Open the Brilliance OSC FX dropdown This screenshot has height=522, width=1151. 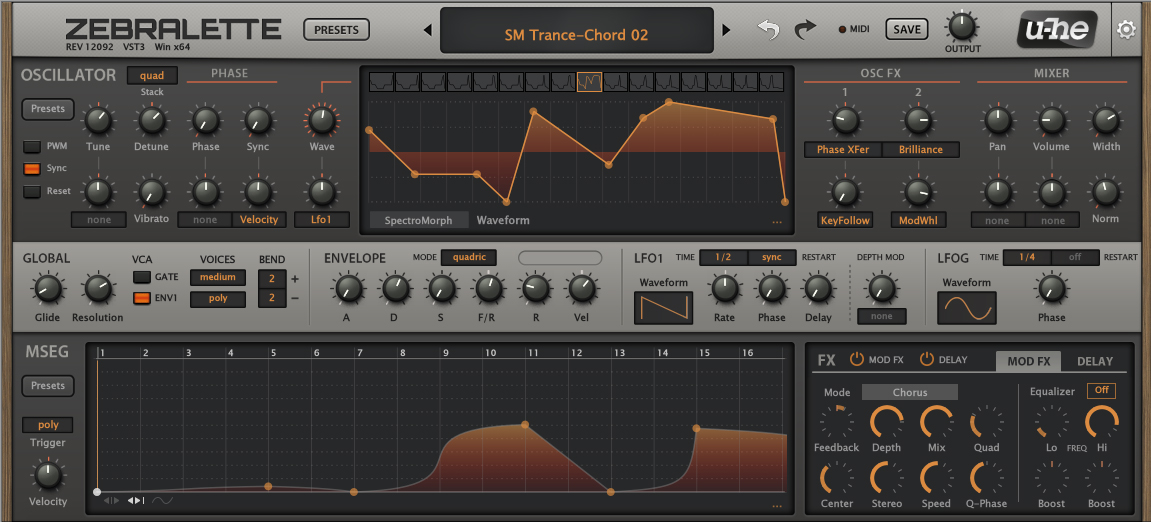[x=921, y=150]
